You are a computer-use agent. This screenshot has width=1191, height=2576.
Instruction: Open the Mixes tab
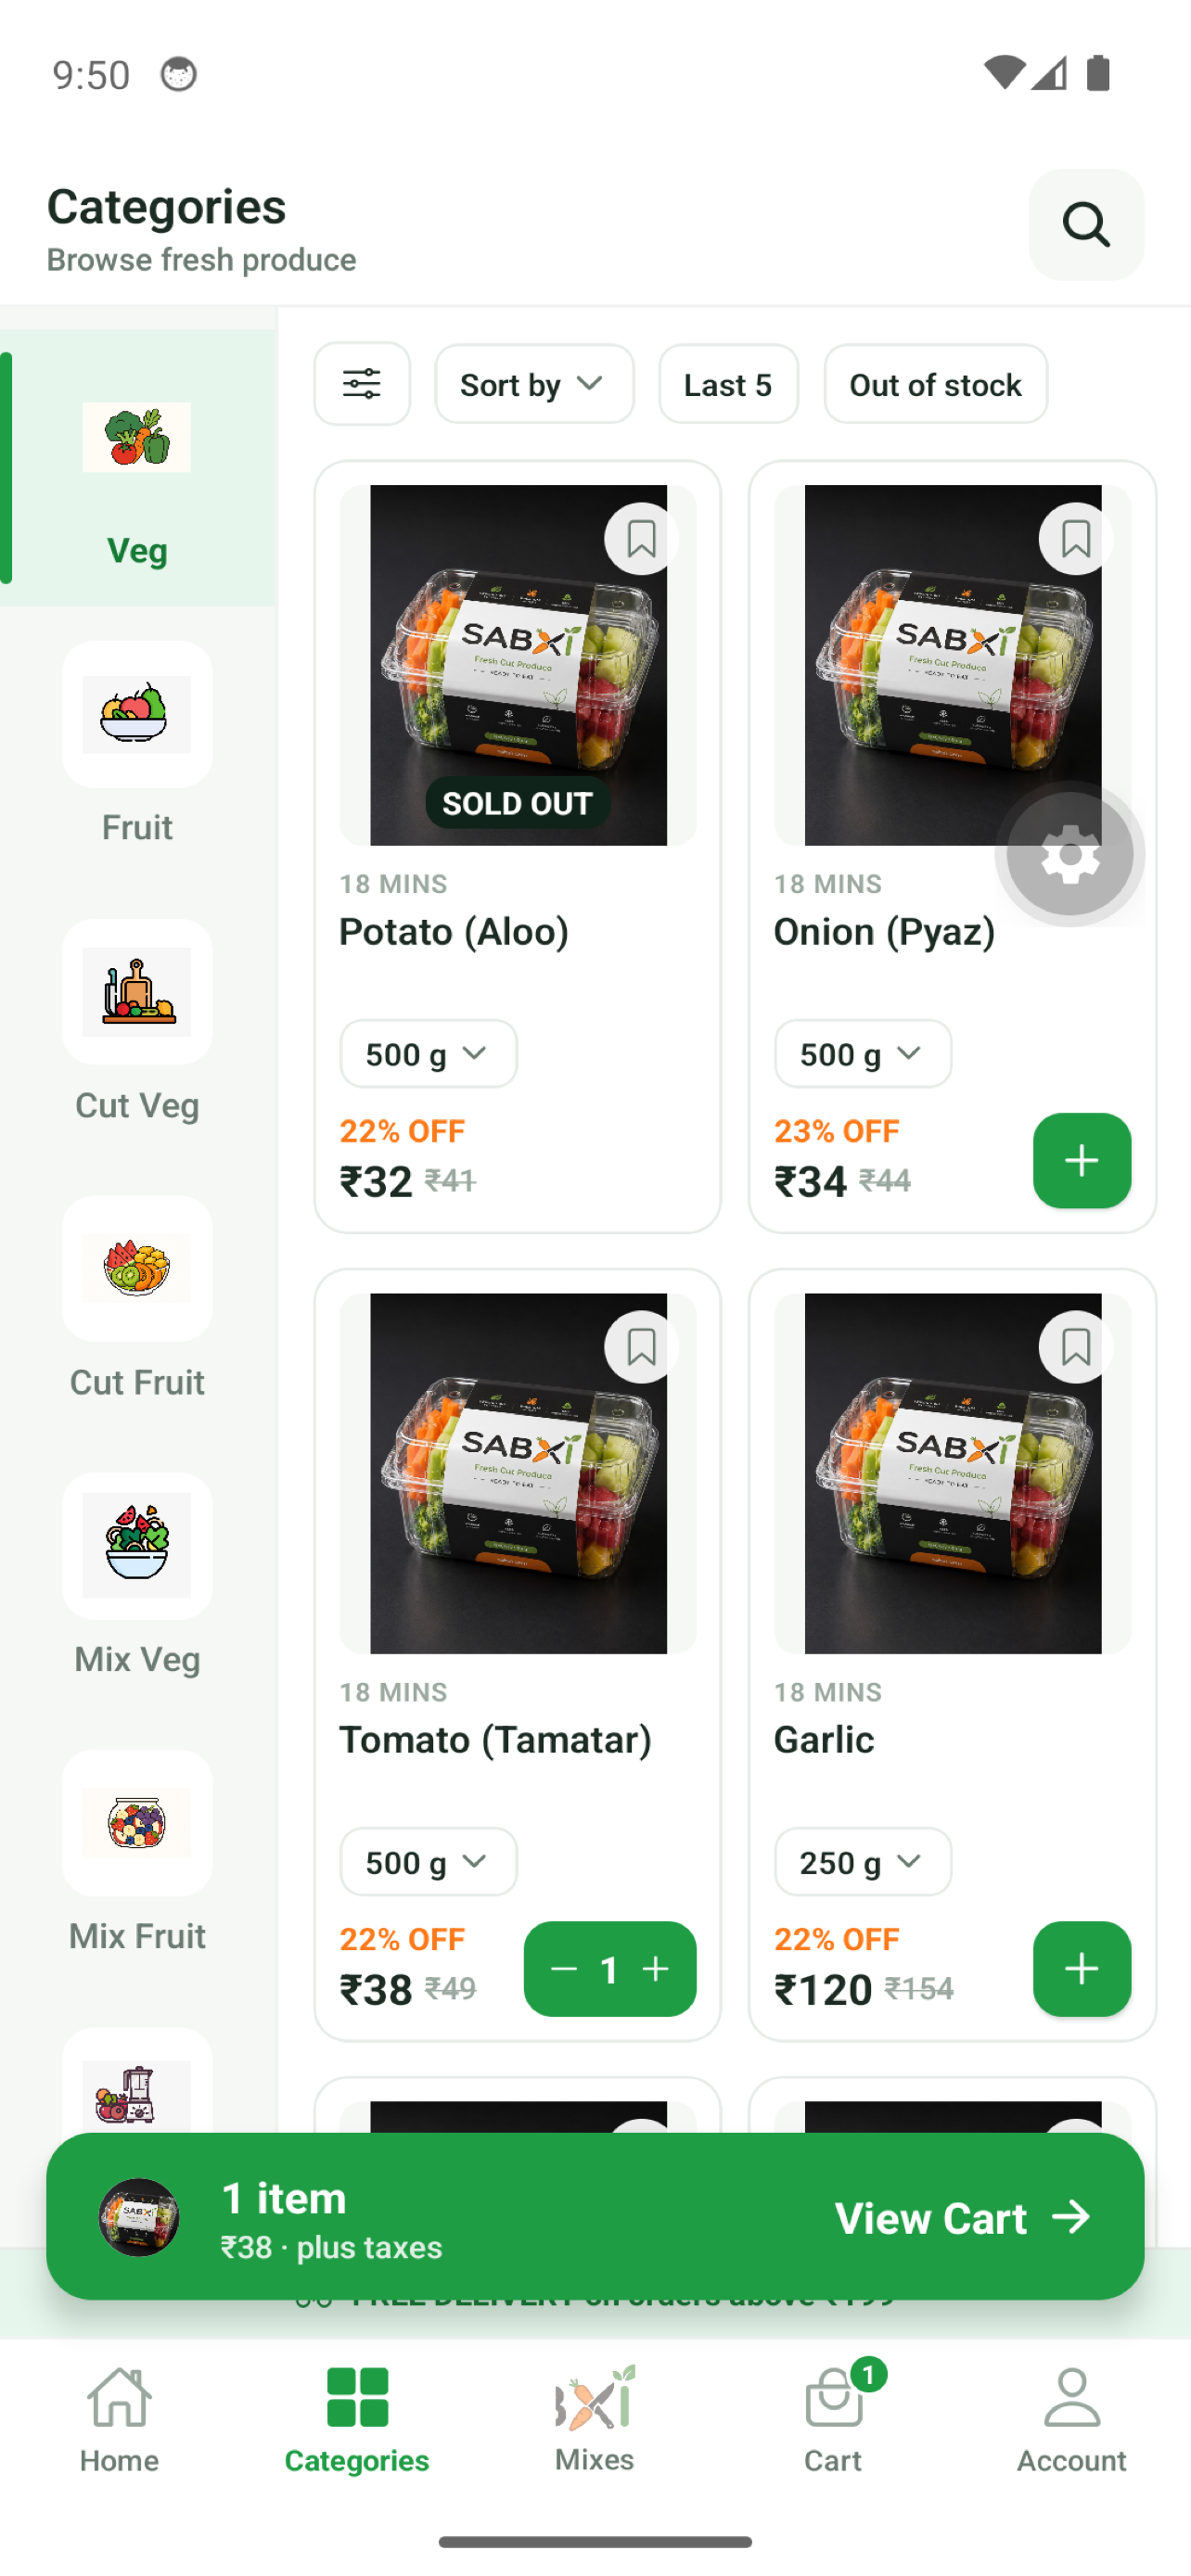[x=595, y=2420]
